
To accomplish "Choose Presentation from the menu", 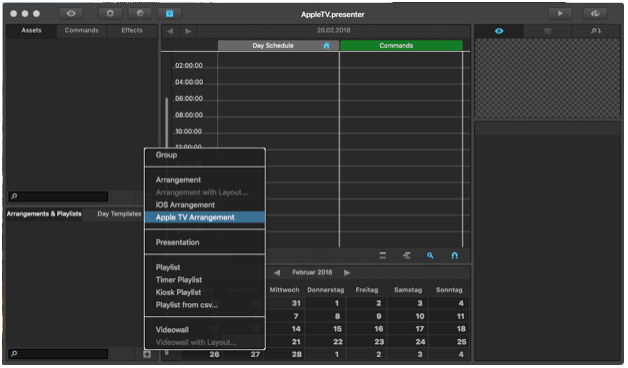I will 205,242.
